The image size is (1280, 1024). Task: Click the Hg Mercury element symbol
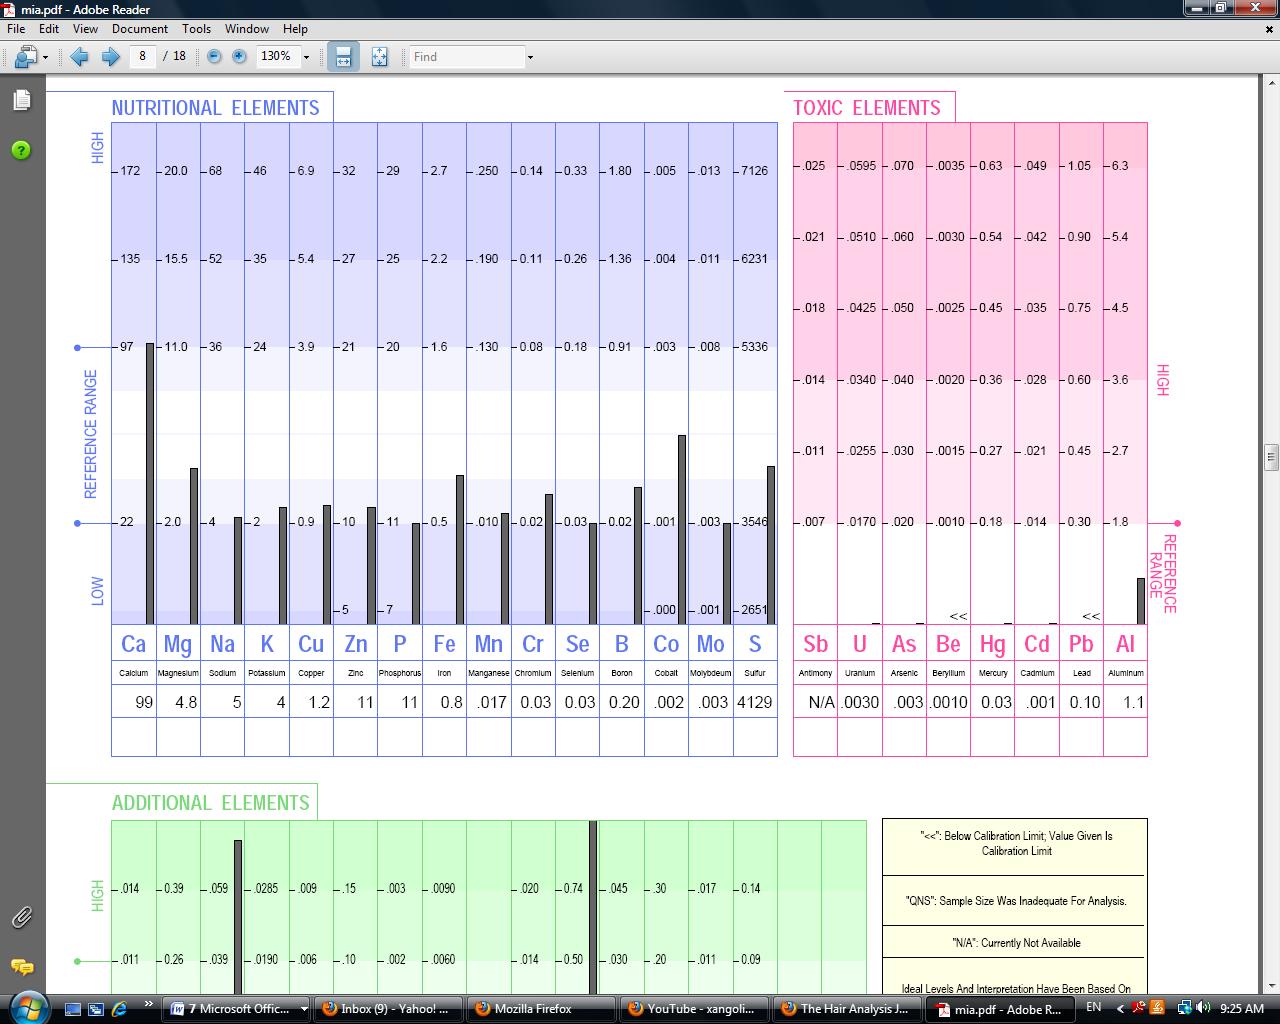(993, 644)
